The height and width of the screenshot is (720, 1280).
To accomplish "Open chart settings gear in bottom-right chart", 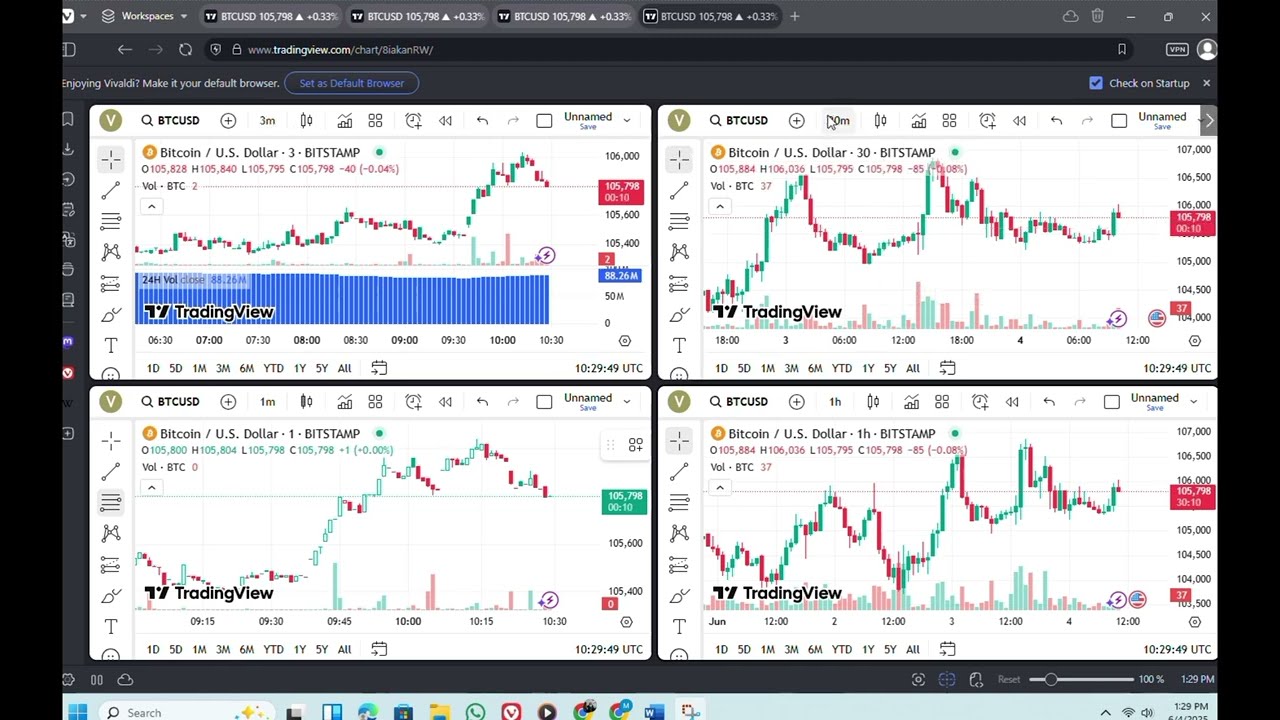I will pos(1195,621).
